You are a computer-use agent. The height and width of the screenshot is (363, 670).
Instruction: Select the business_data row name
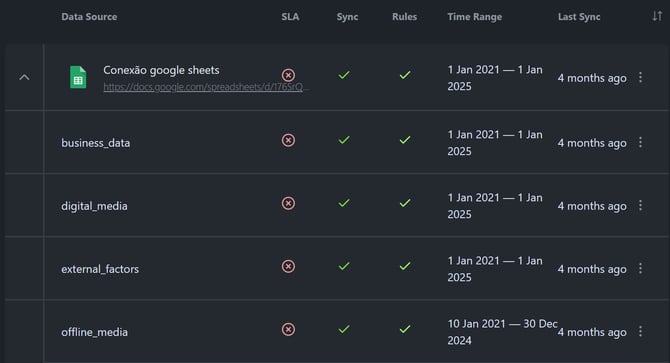pos(95,143)
